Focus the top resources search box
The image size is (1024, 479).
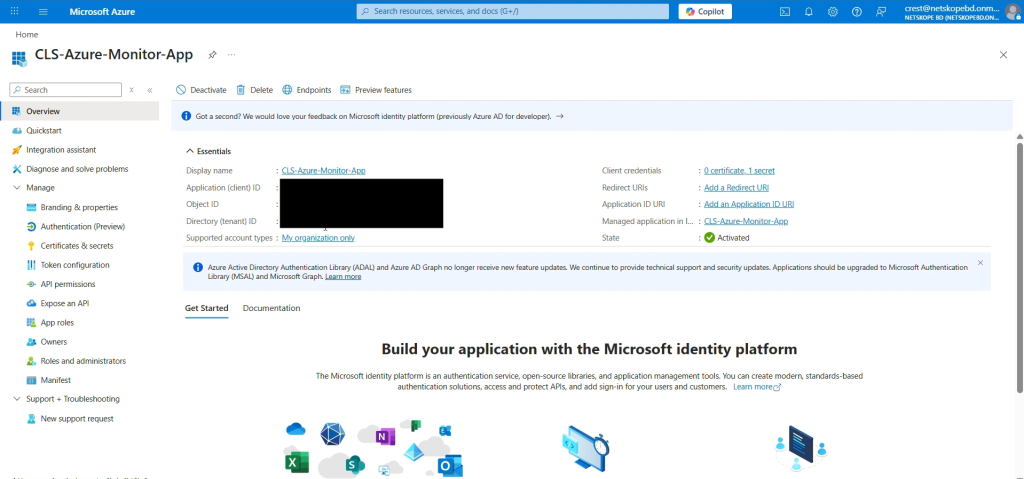click(513, 11)
